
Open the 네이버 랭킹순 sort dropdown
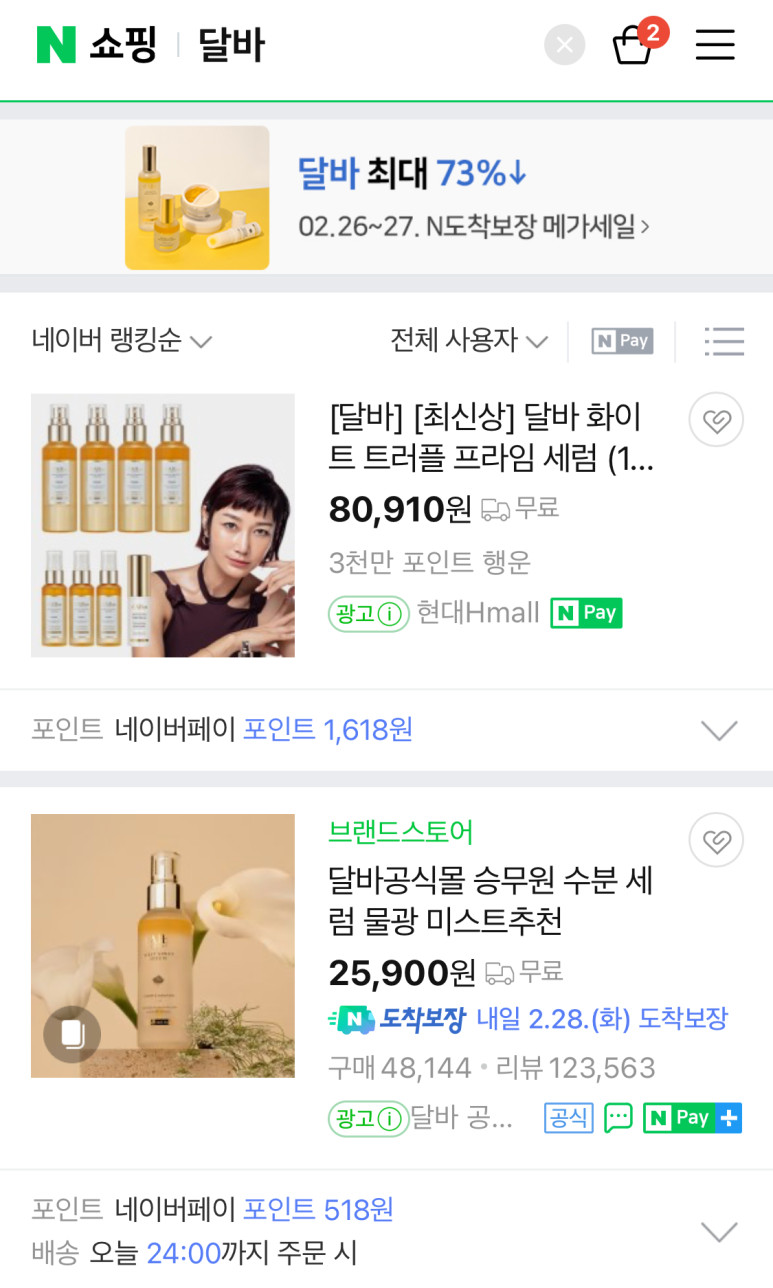[121, 341]
